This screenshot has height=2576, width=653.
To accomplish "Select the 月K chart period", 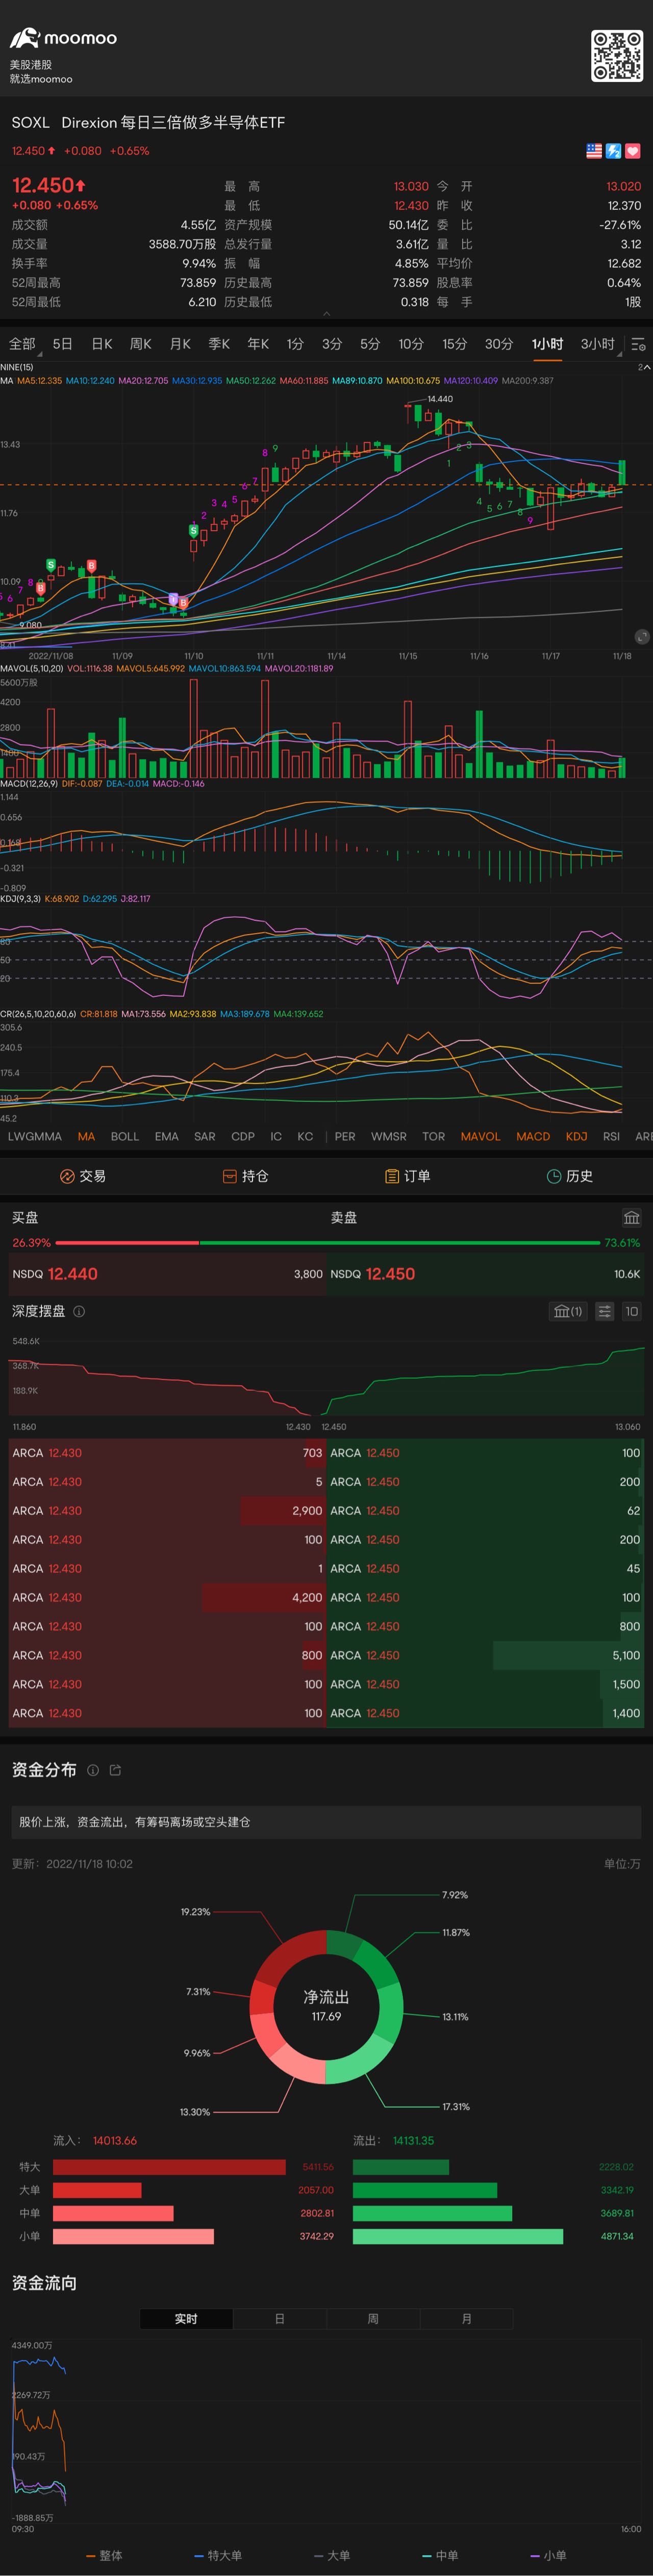I will pyautogui.click(x=180, y=344).
